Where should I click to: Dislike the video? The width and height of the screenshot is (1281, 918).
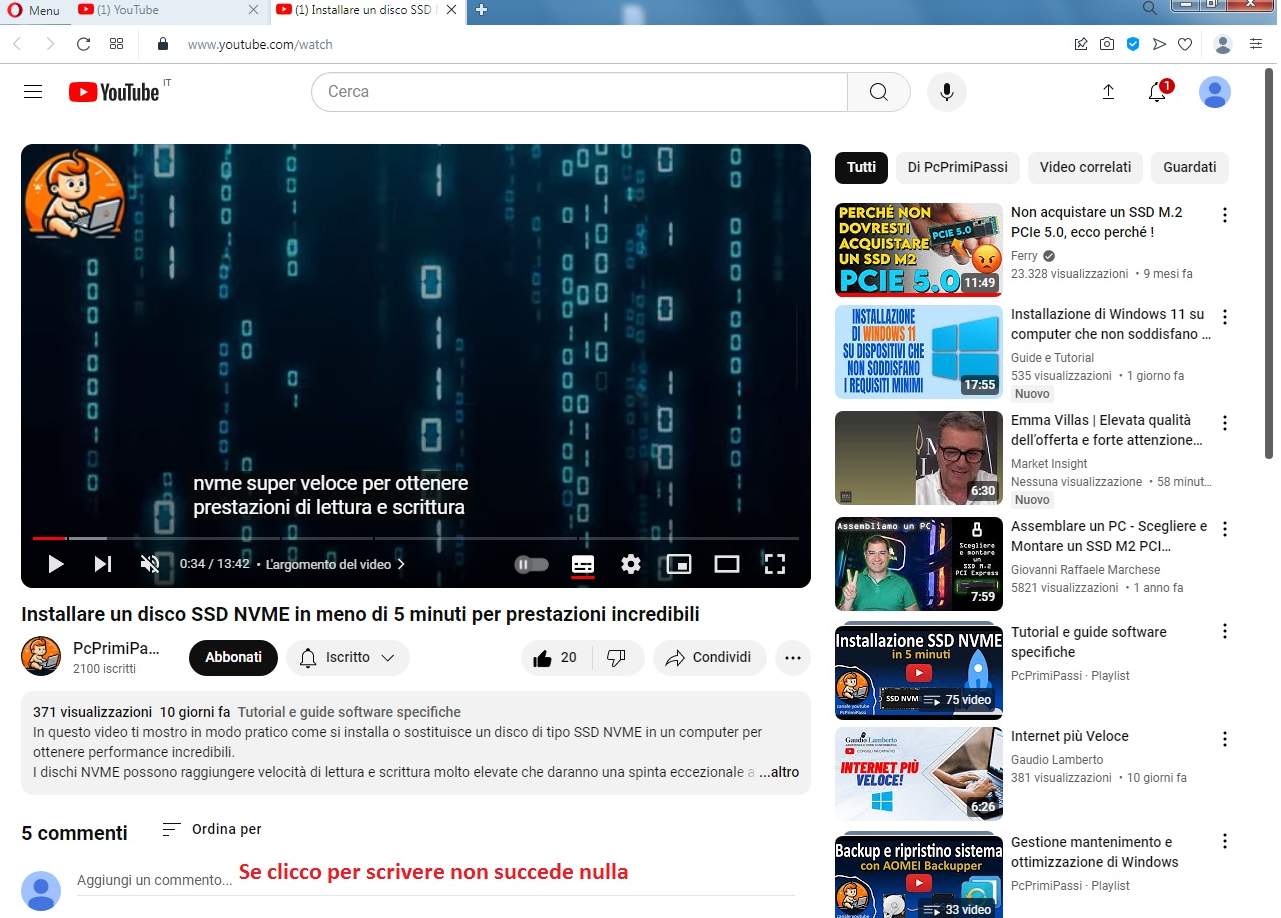pyautogui.click(x=618, y=658)
